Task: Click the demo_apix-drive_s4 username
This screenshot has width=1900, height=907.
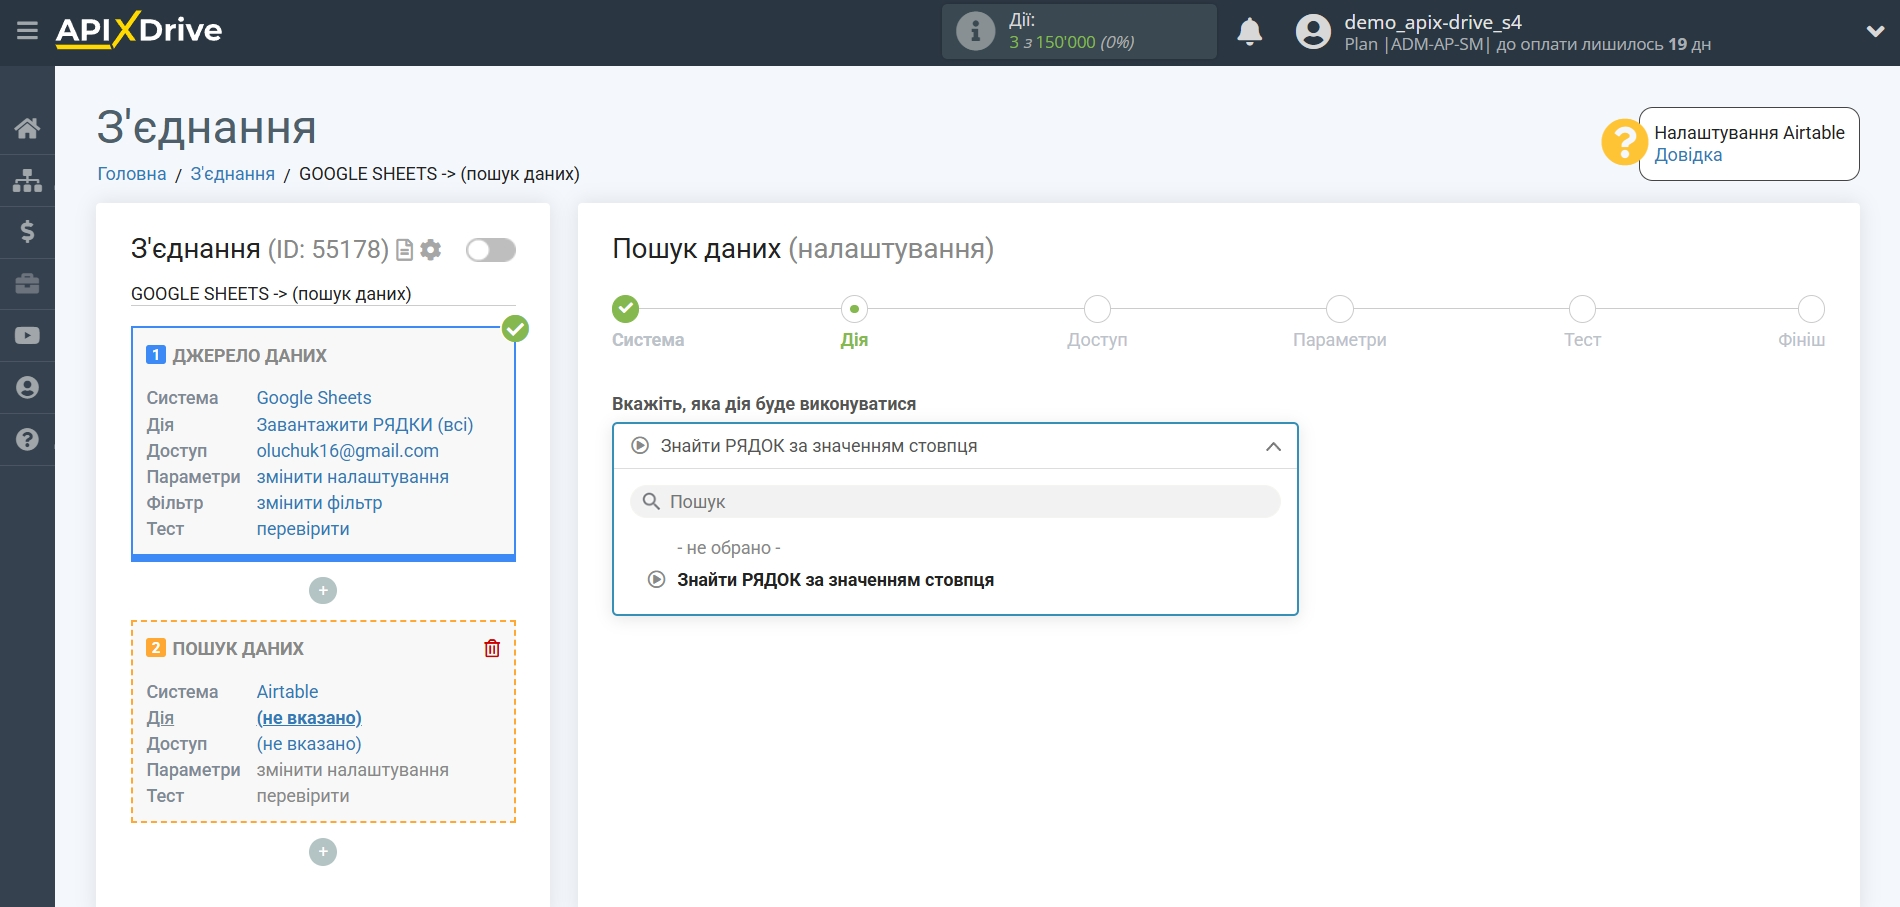Action: 1433,22
